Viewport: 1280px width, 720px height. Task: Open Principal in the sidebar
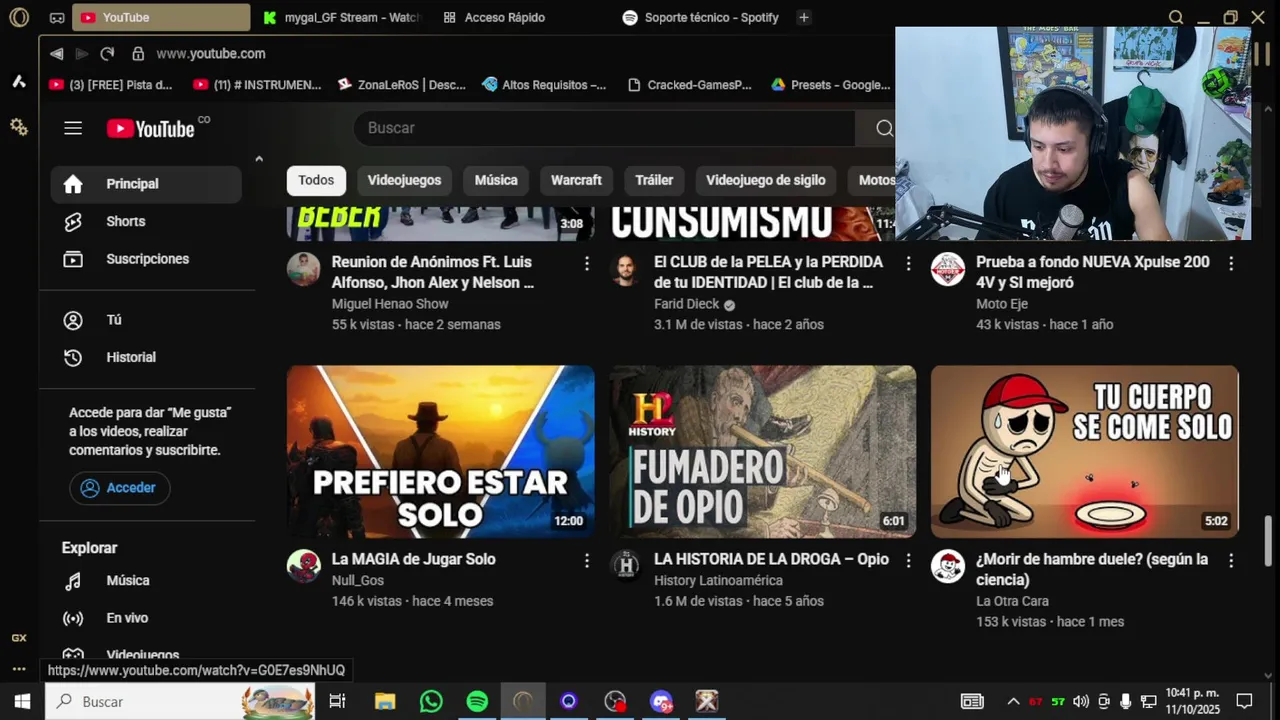[146, 184]
